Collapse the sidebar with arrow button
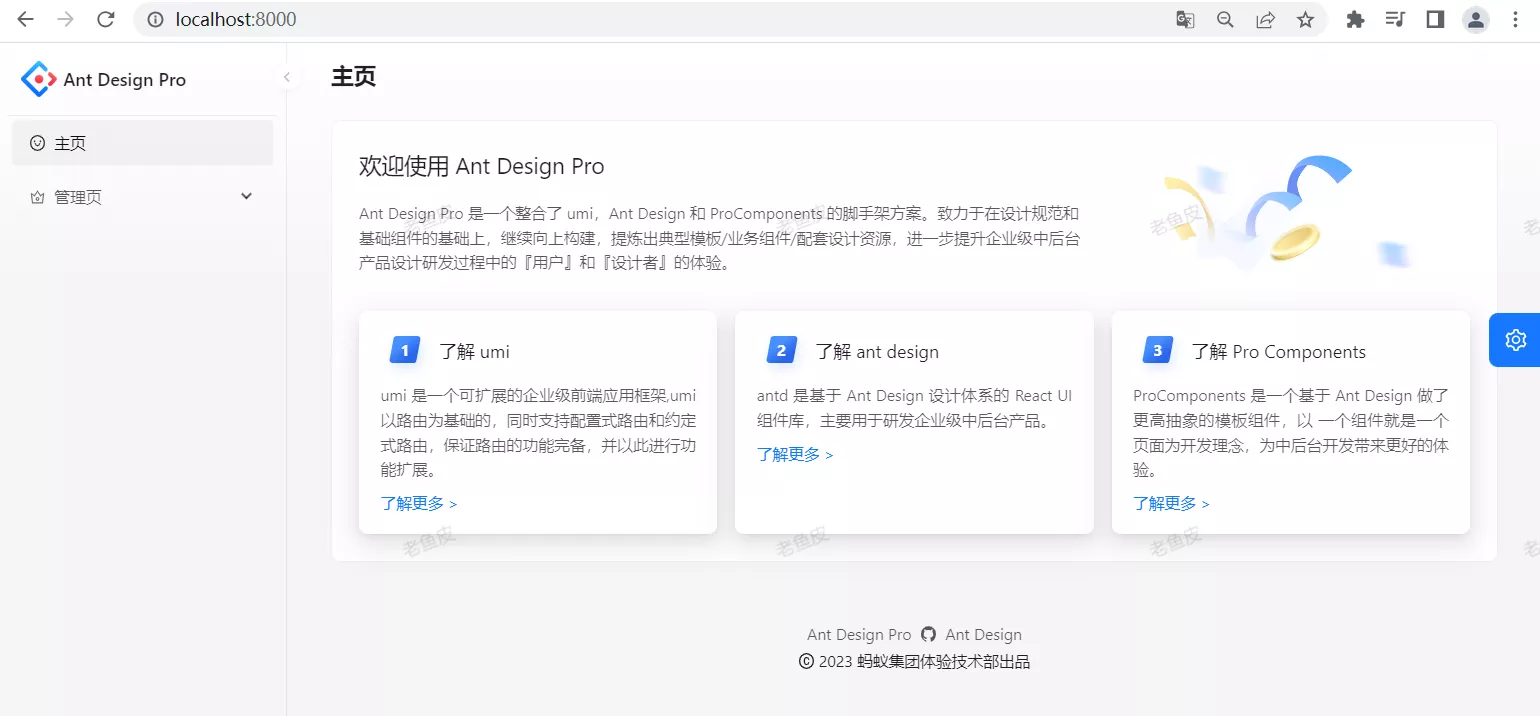This screenshot has height=716, width=1540. [x=287, y=77]
